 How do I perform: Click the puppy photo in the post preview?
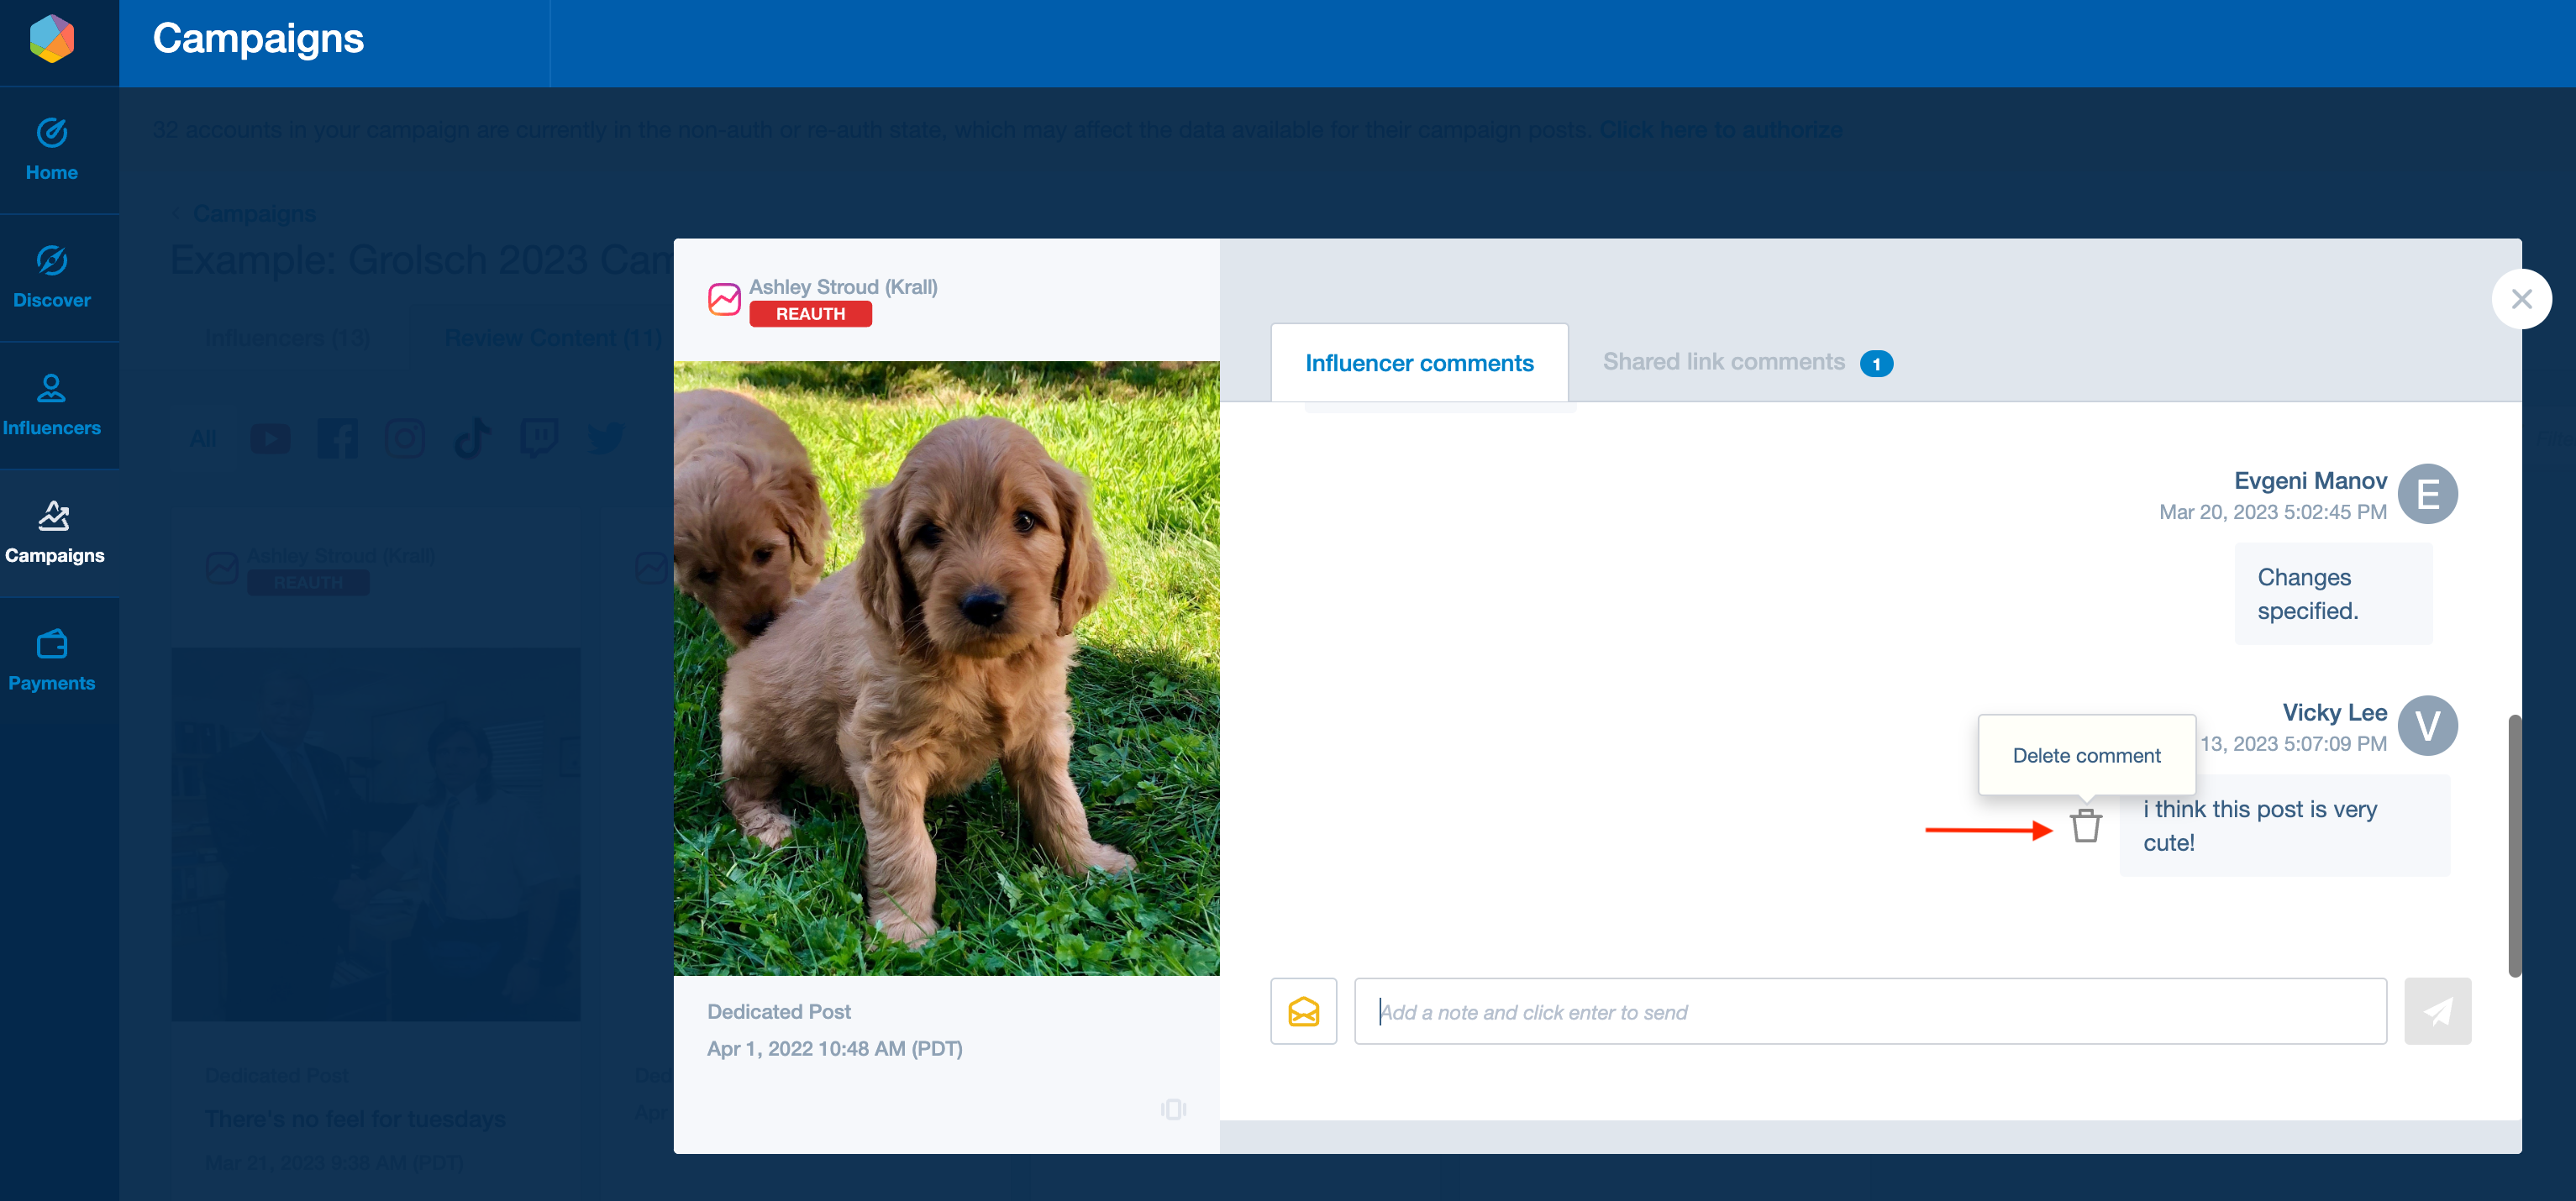(946, 668)
